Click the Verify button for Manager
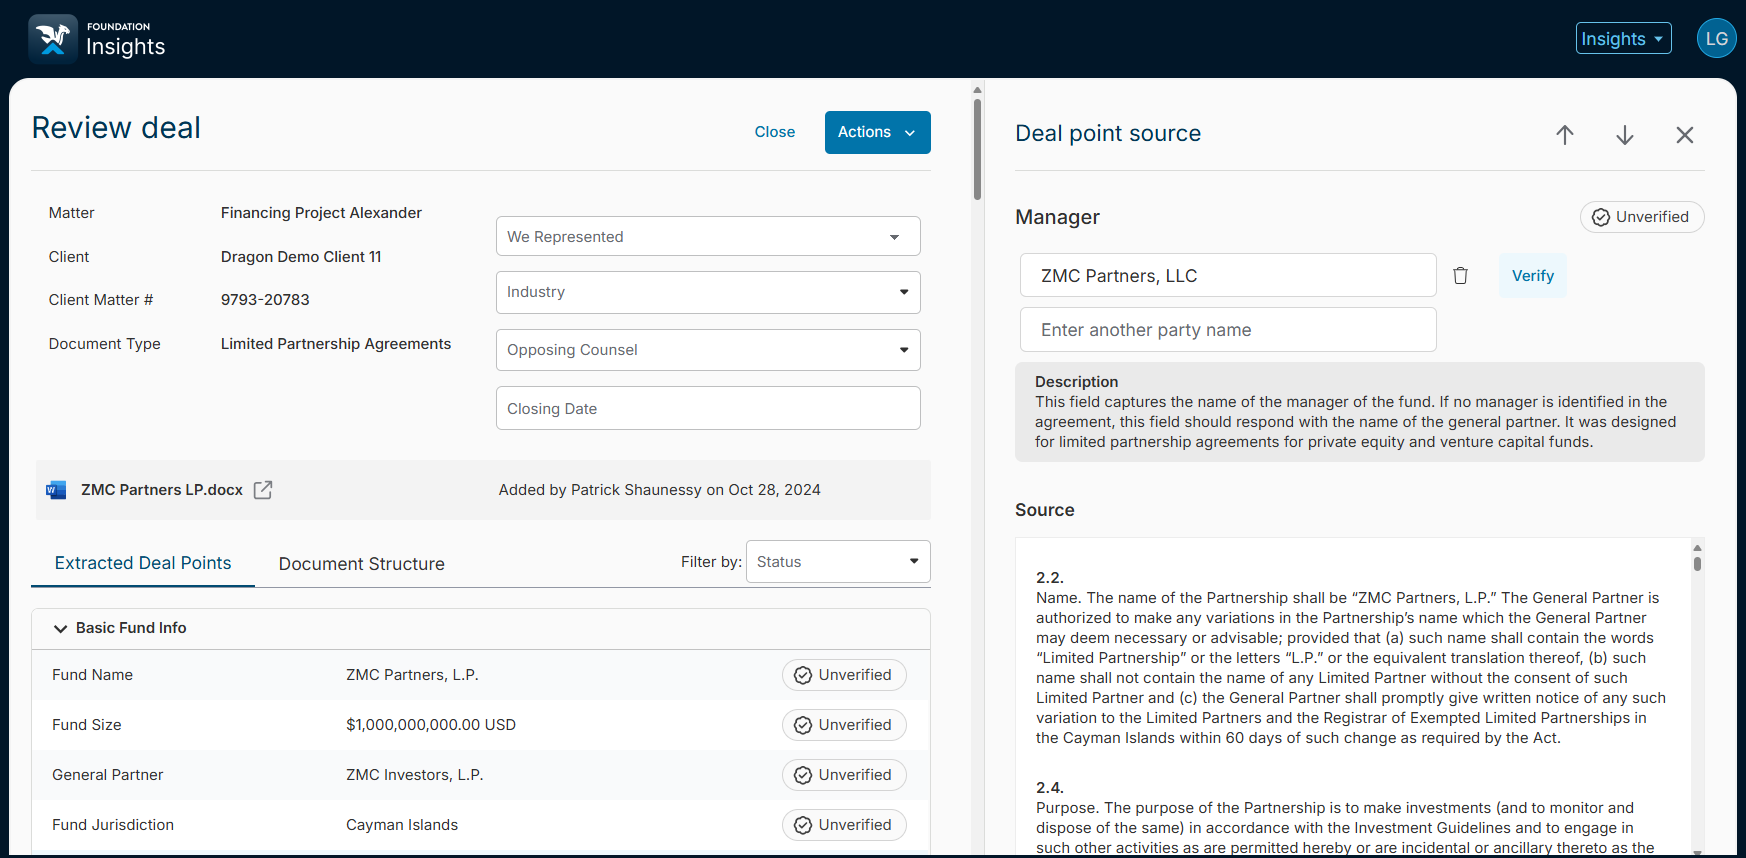 (x=1532, y=276)
